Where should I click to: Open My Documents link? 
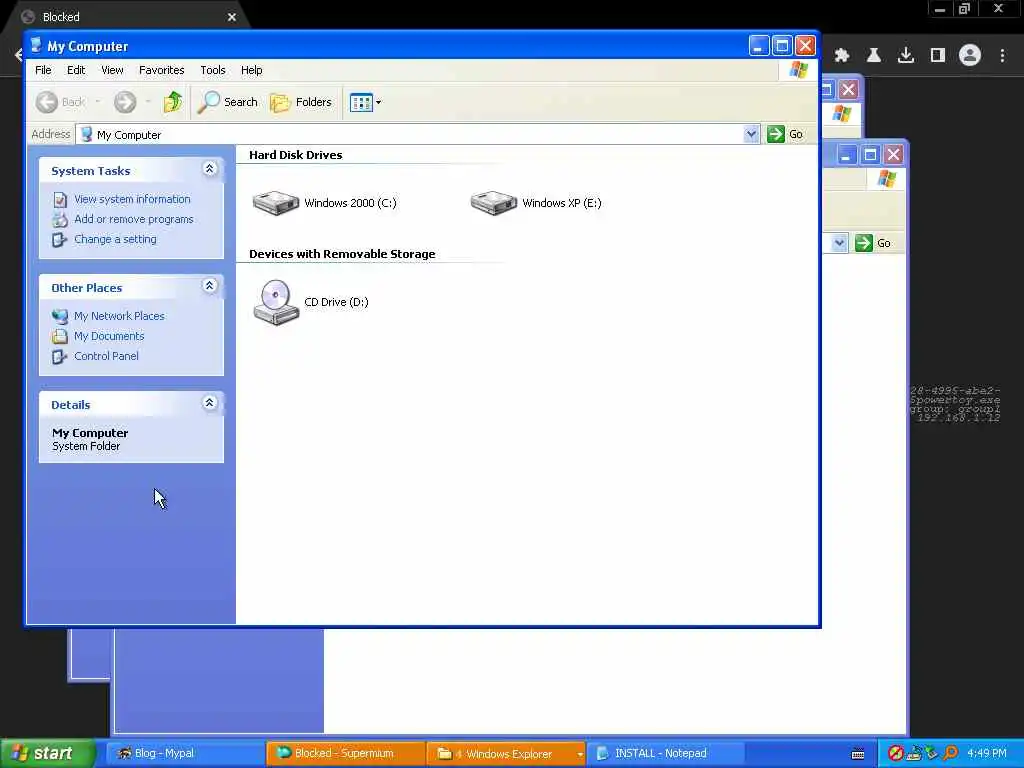click(109, 336)
